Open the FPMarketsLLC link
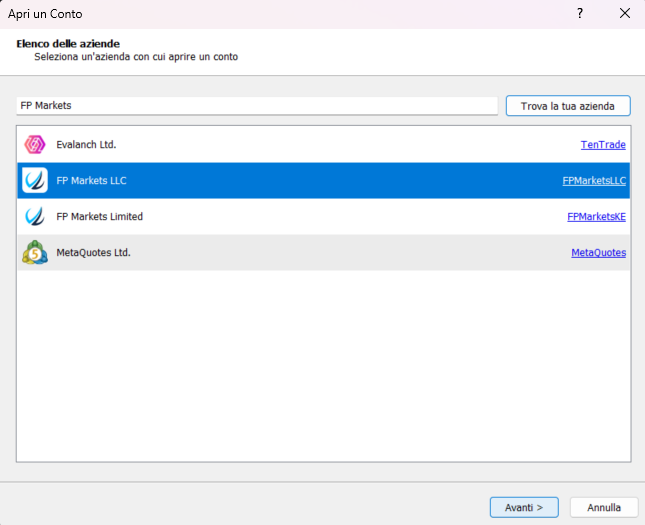The height and width of the screenshot is (525, 645). tap(594, 181)
